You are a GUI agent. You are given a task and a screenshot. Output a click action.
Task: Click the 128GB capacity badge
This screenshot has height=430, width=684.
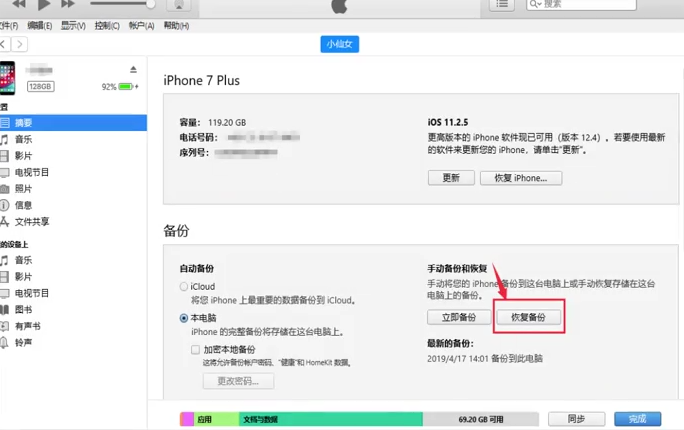(41, 86)
